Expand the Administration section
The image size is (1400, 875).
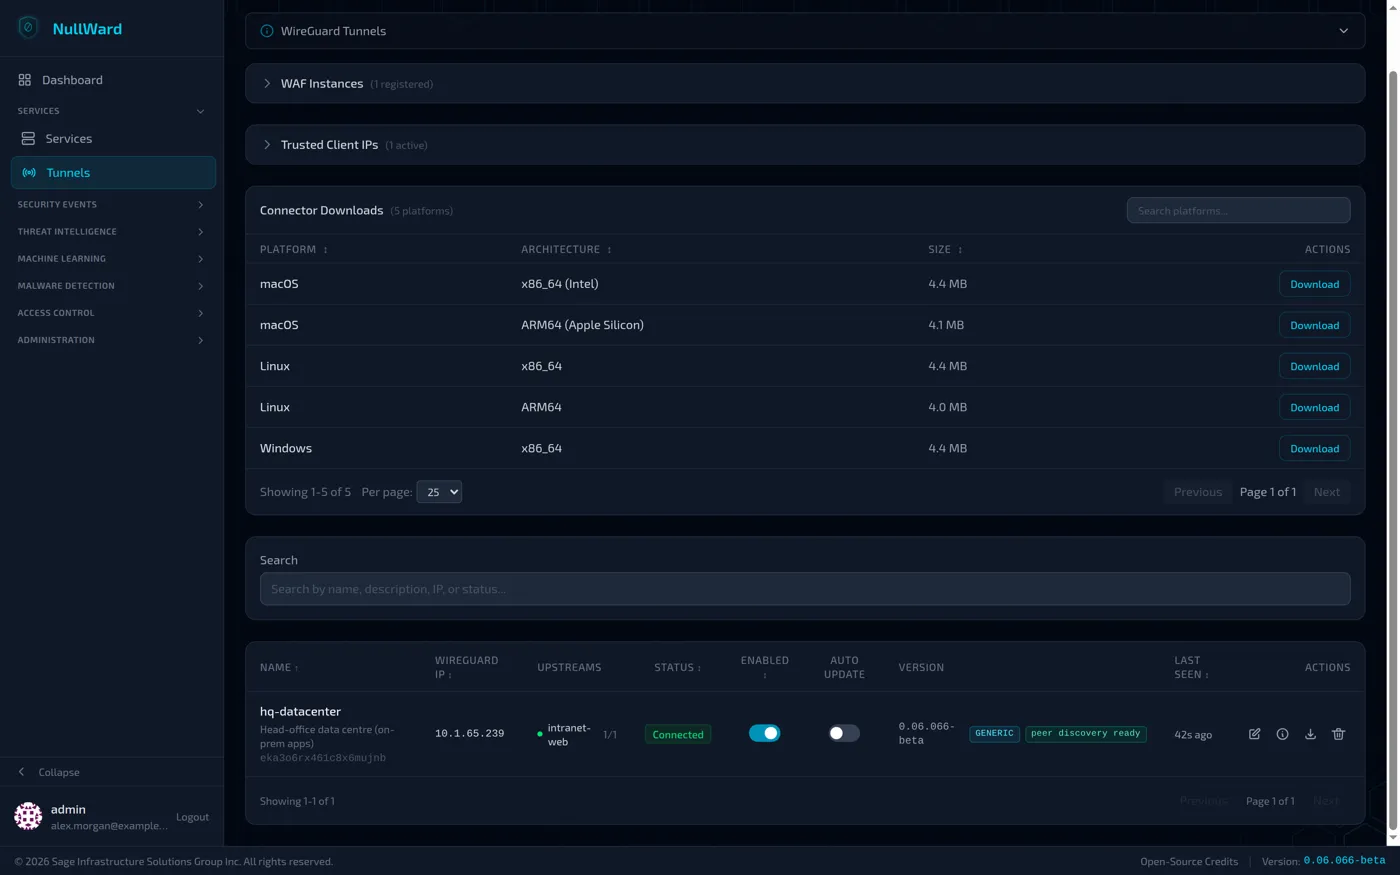(x=112, y=340)
